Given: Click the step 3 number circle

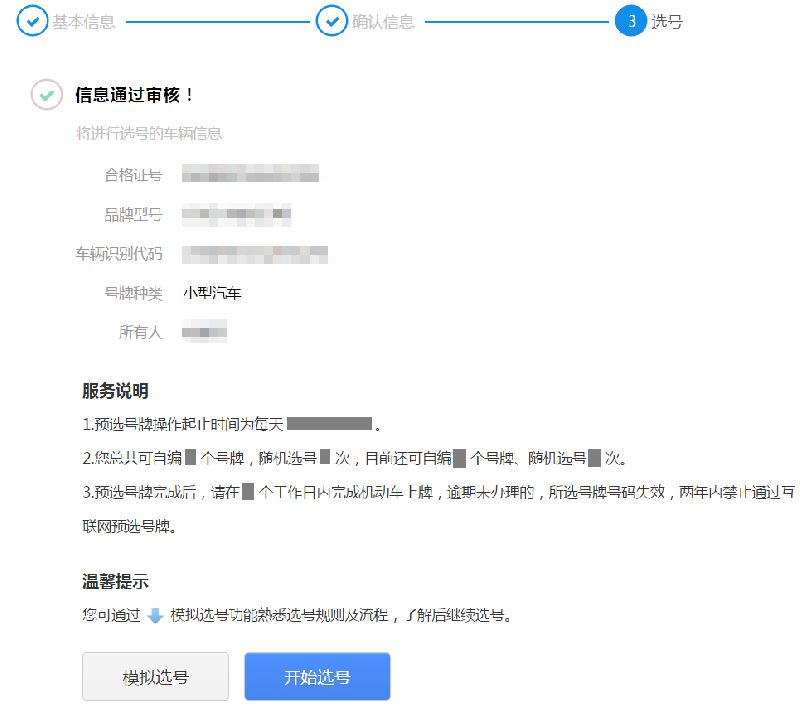Looking at the screenshot, I should click(x=631, y=21).
